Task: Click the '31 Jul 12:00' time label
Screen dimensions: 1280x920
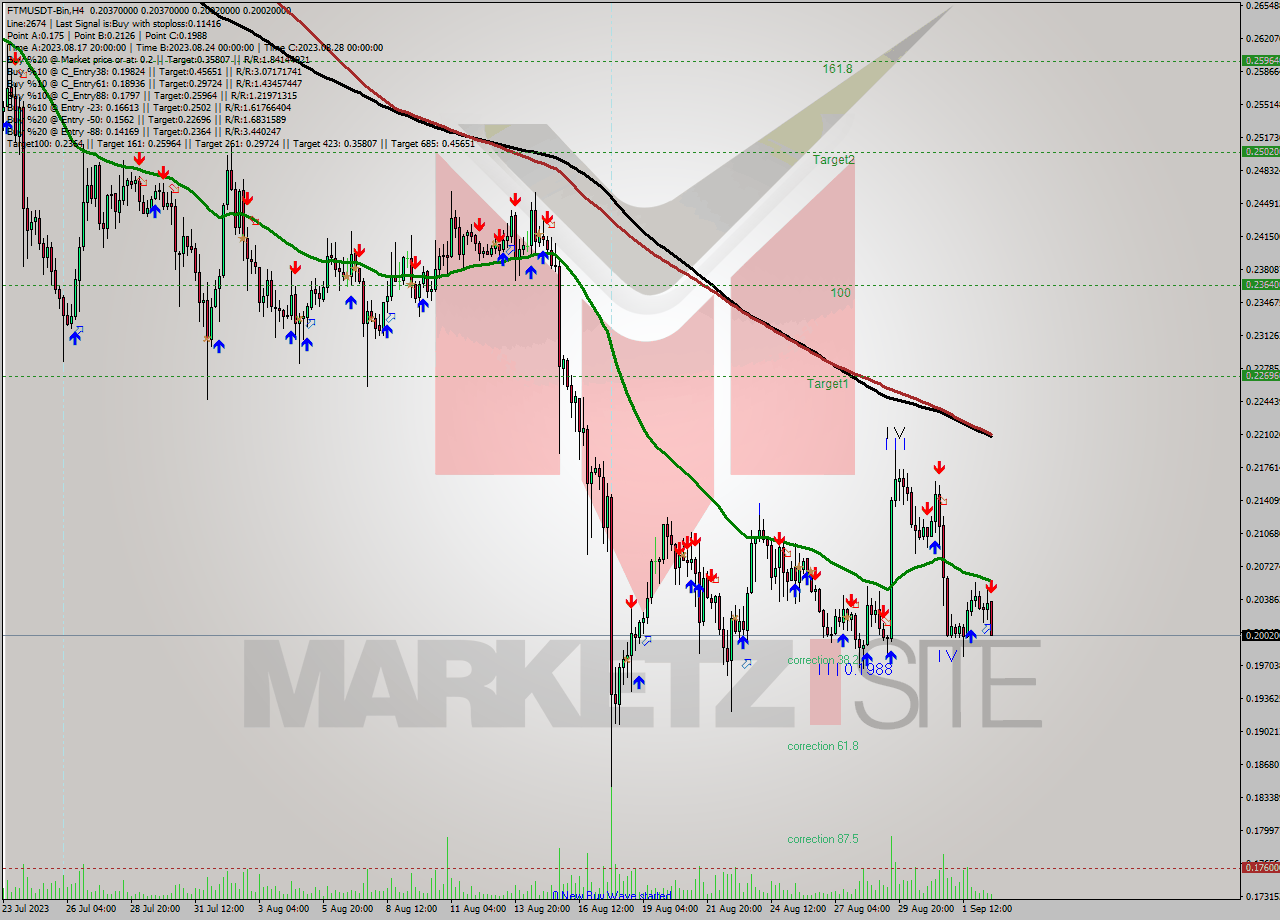Action: pos(220,909)
